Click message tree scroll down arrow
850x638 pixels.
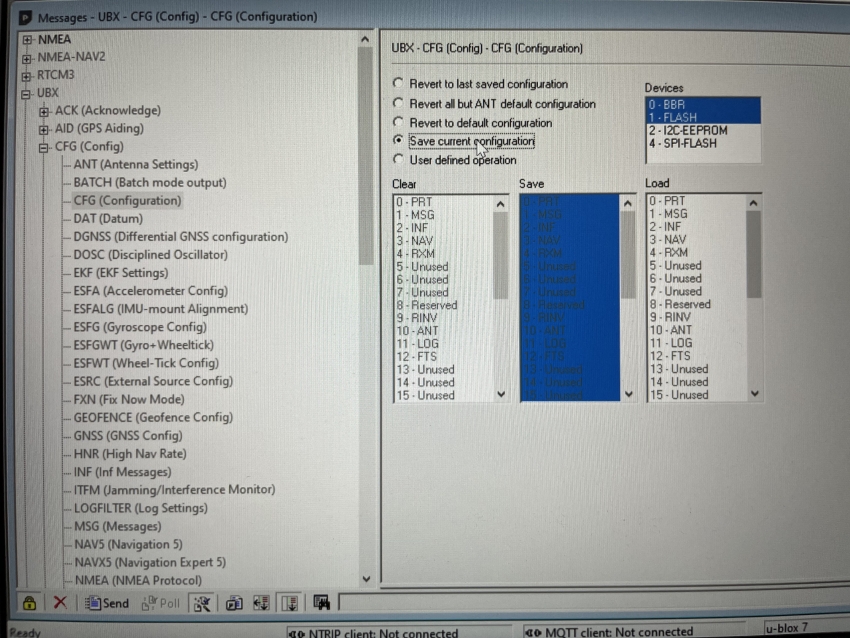[x=366, y=579]
